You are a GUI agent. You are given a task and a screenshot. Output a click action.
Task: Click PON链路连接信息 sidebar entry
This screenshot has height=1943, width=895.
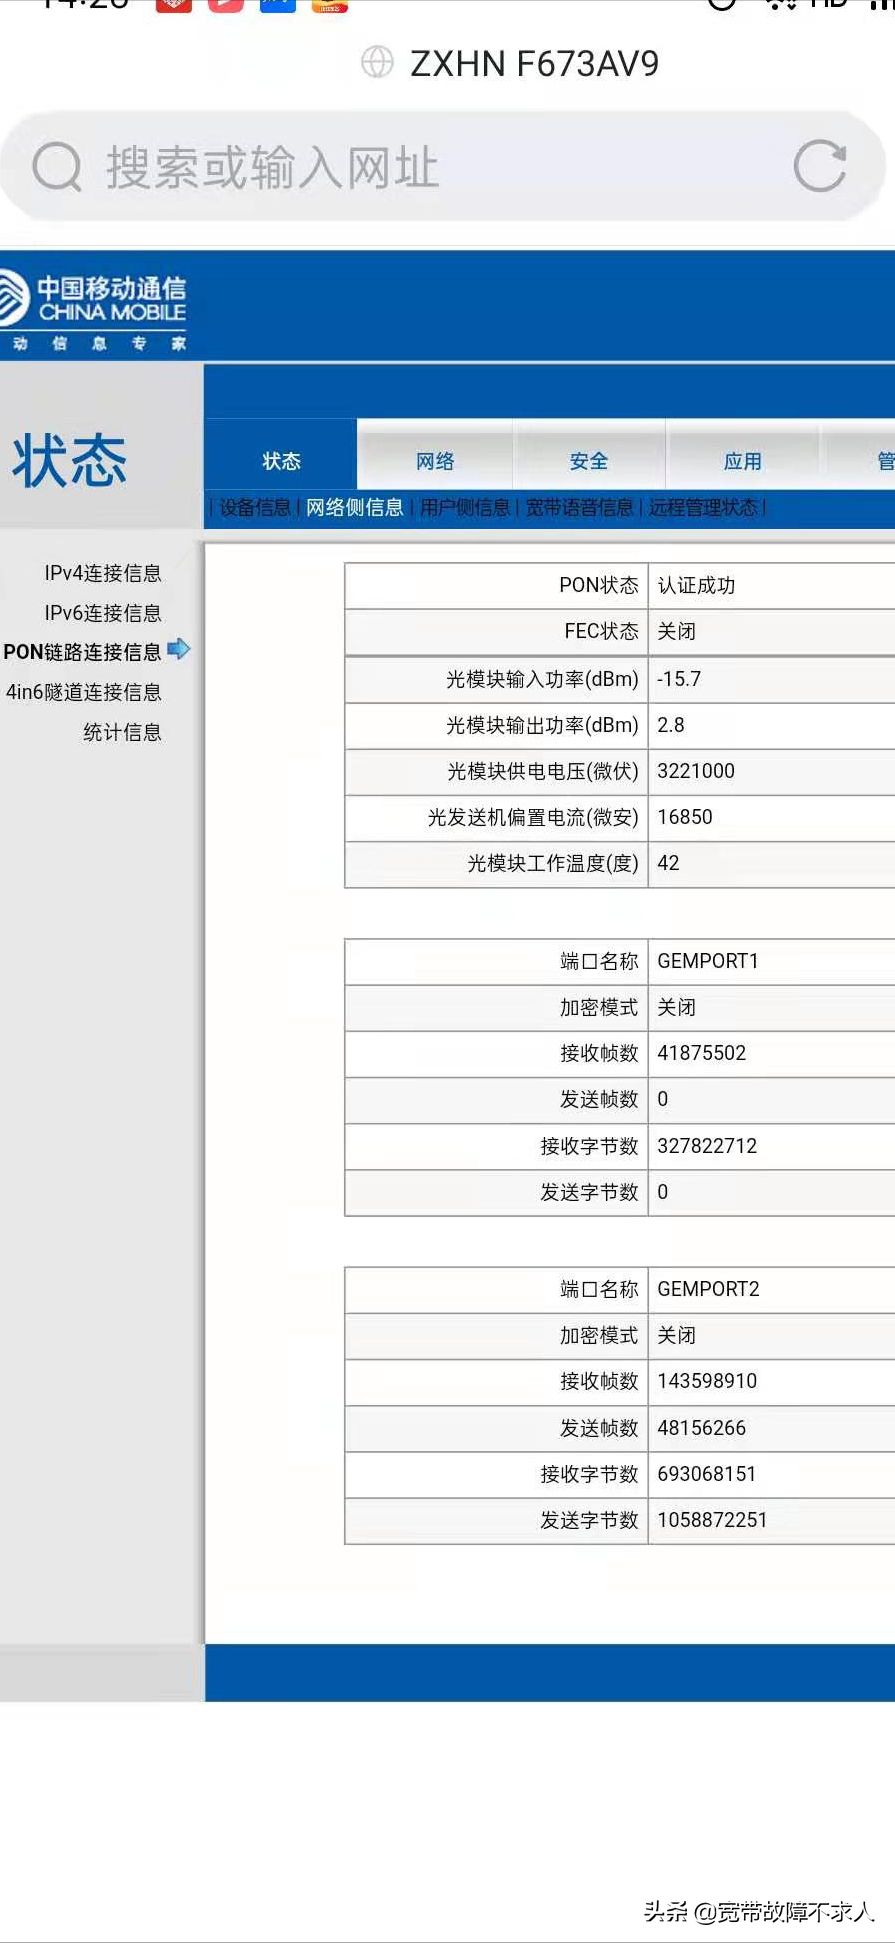[x=82, y=652]
